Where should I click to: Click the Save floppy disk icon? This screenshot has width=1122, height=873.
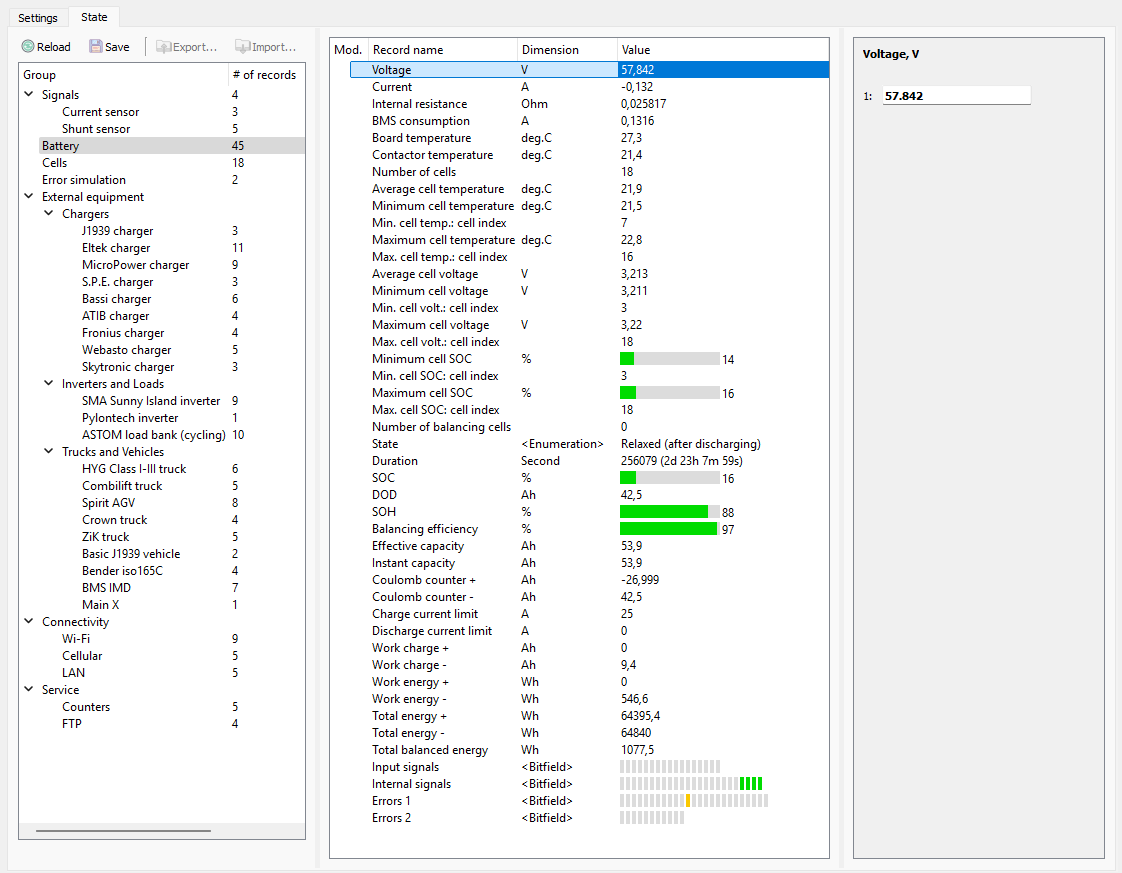pyautogui.click(x=96, y=47)
